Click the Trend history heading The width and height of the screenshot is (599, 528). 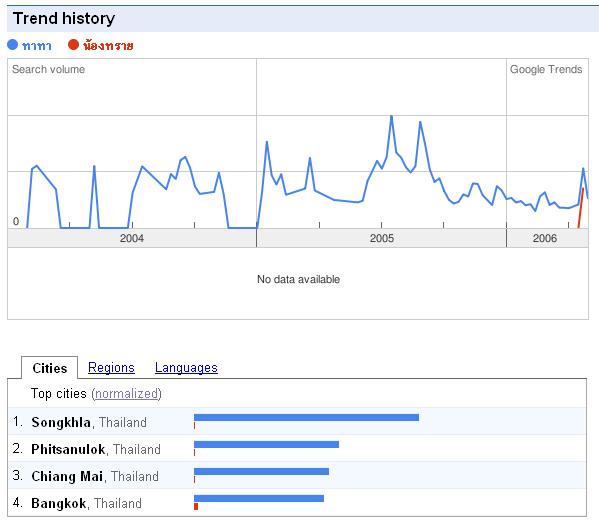64,18
